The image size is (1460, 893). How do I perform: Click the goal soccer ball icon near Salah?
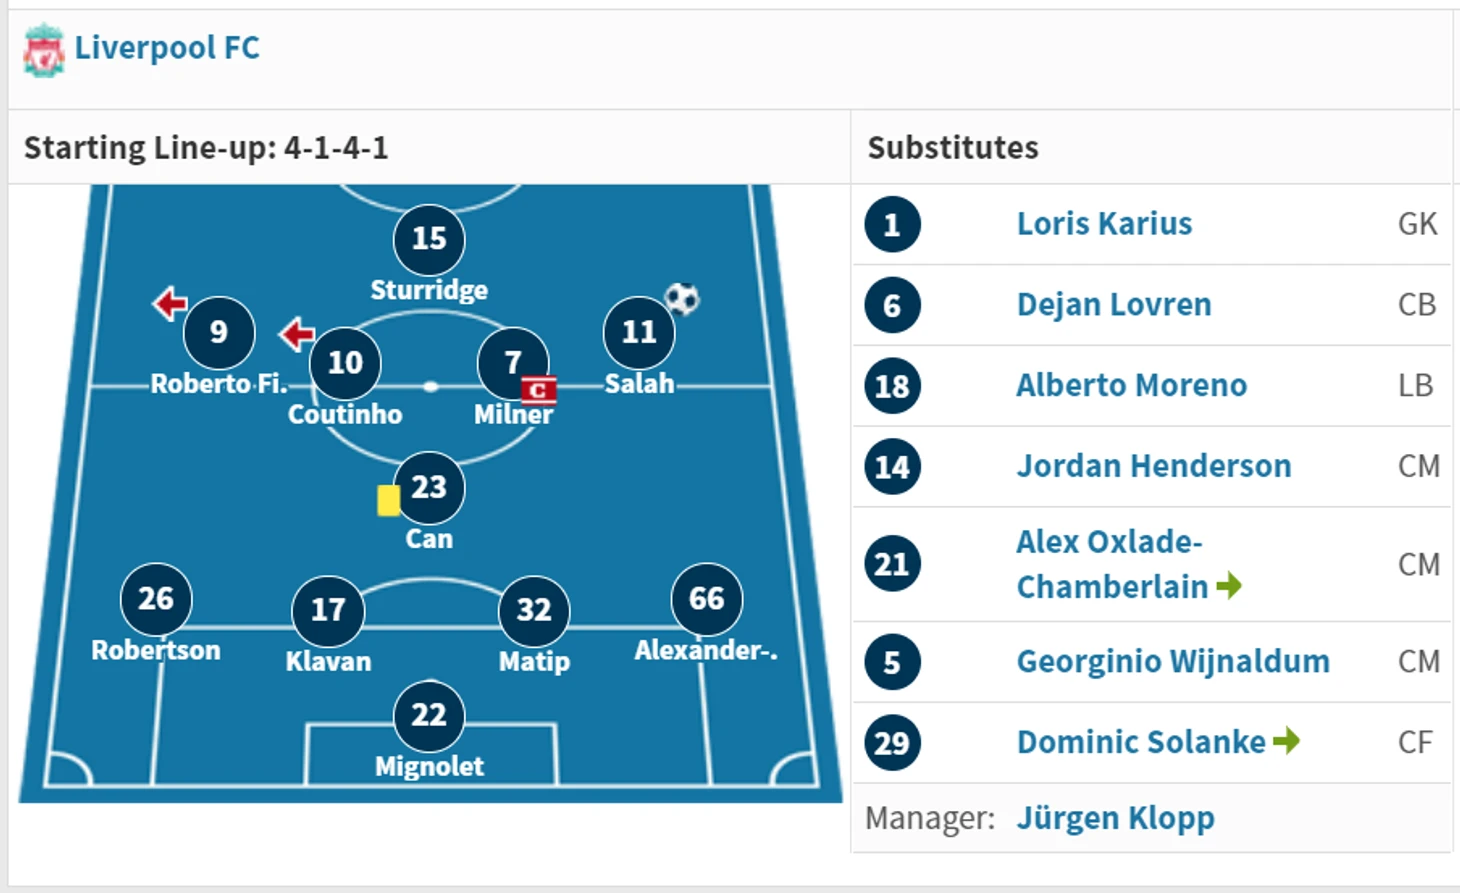pyautogui.click(x=682, y=298)
